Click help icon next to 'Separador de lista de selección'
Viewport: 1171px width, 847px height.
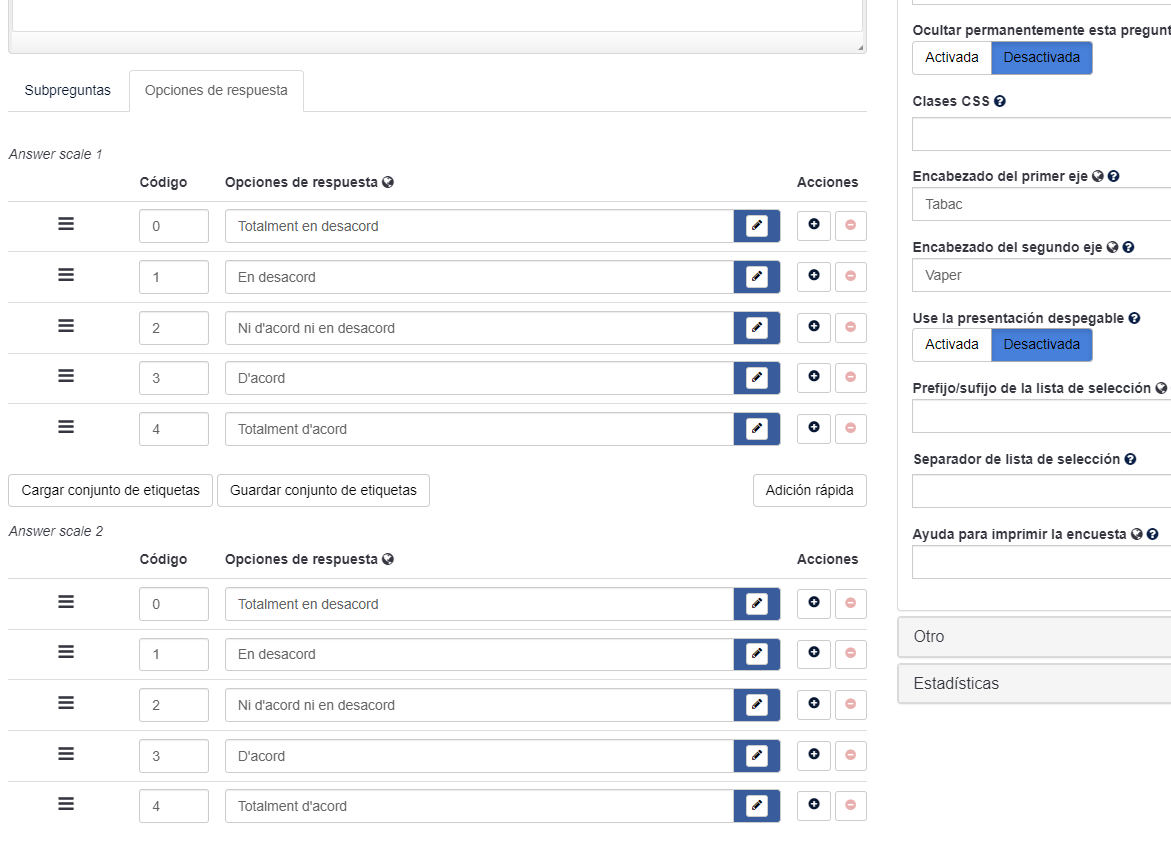point(1130,459)
